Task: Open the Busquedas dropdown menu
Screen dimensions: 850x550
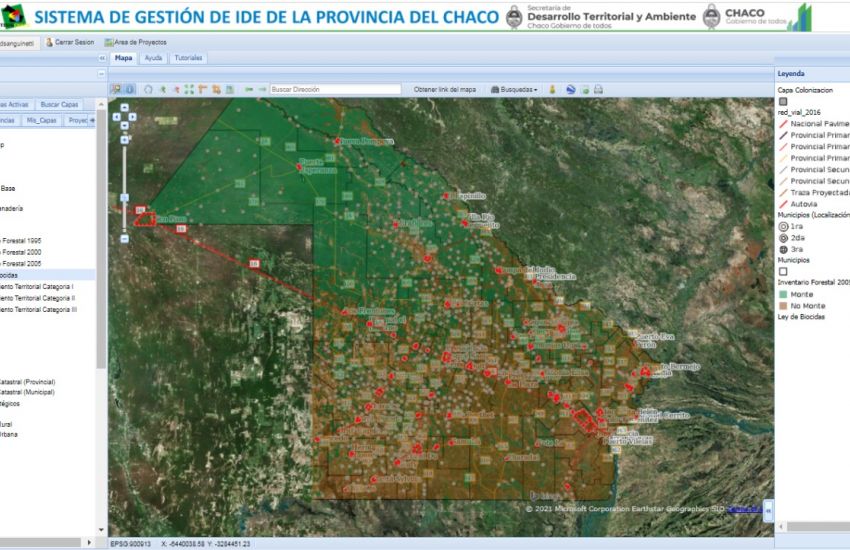Action: click(514, 89)
